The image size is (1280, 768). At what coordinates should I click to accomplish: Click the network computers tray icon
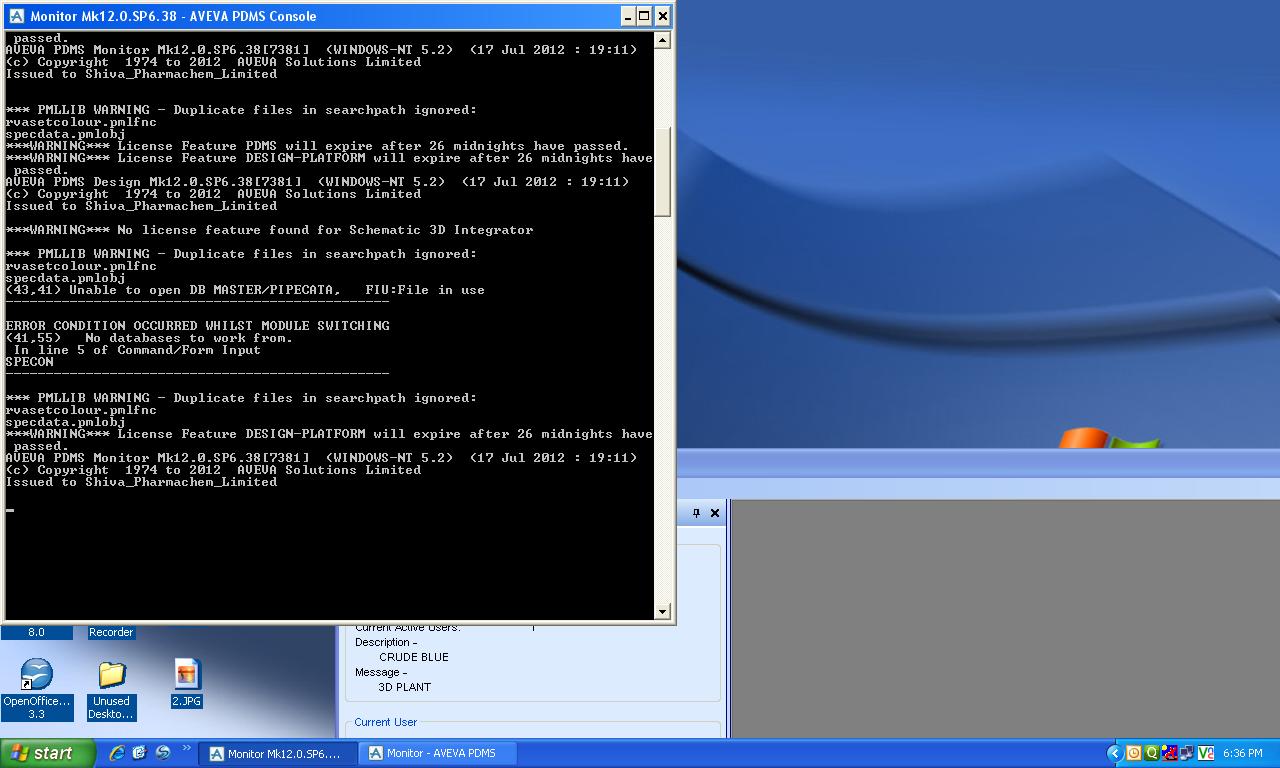click(1187, 753)
